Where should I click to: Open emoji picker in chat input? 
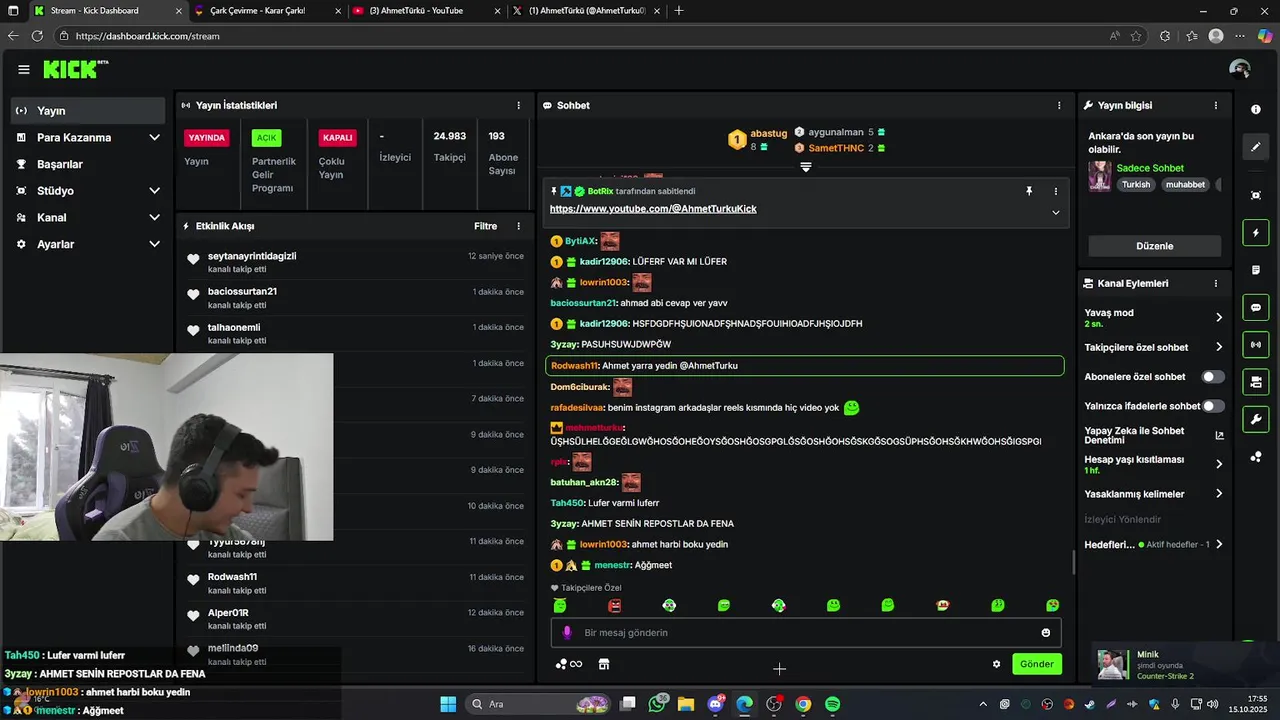point(1046,633)
